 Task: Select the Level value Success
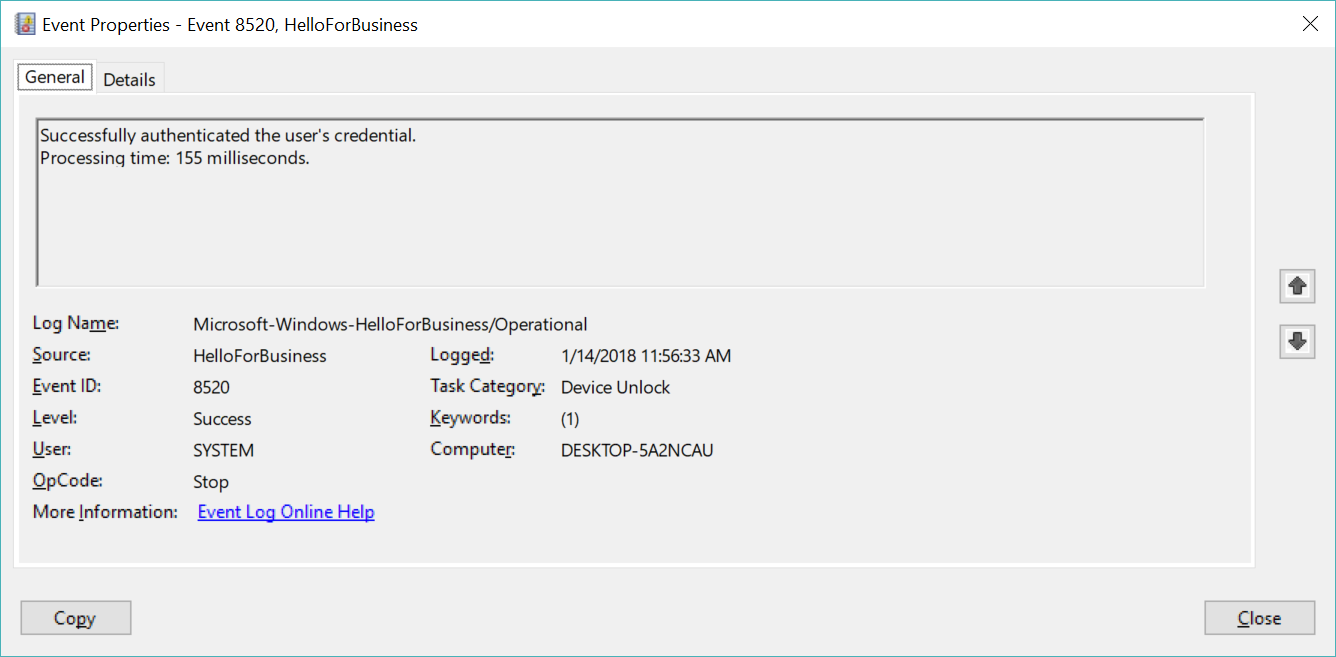coord(222,419)
